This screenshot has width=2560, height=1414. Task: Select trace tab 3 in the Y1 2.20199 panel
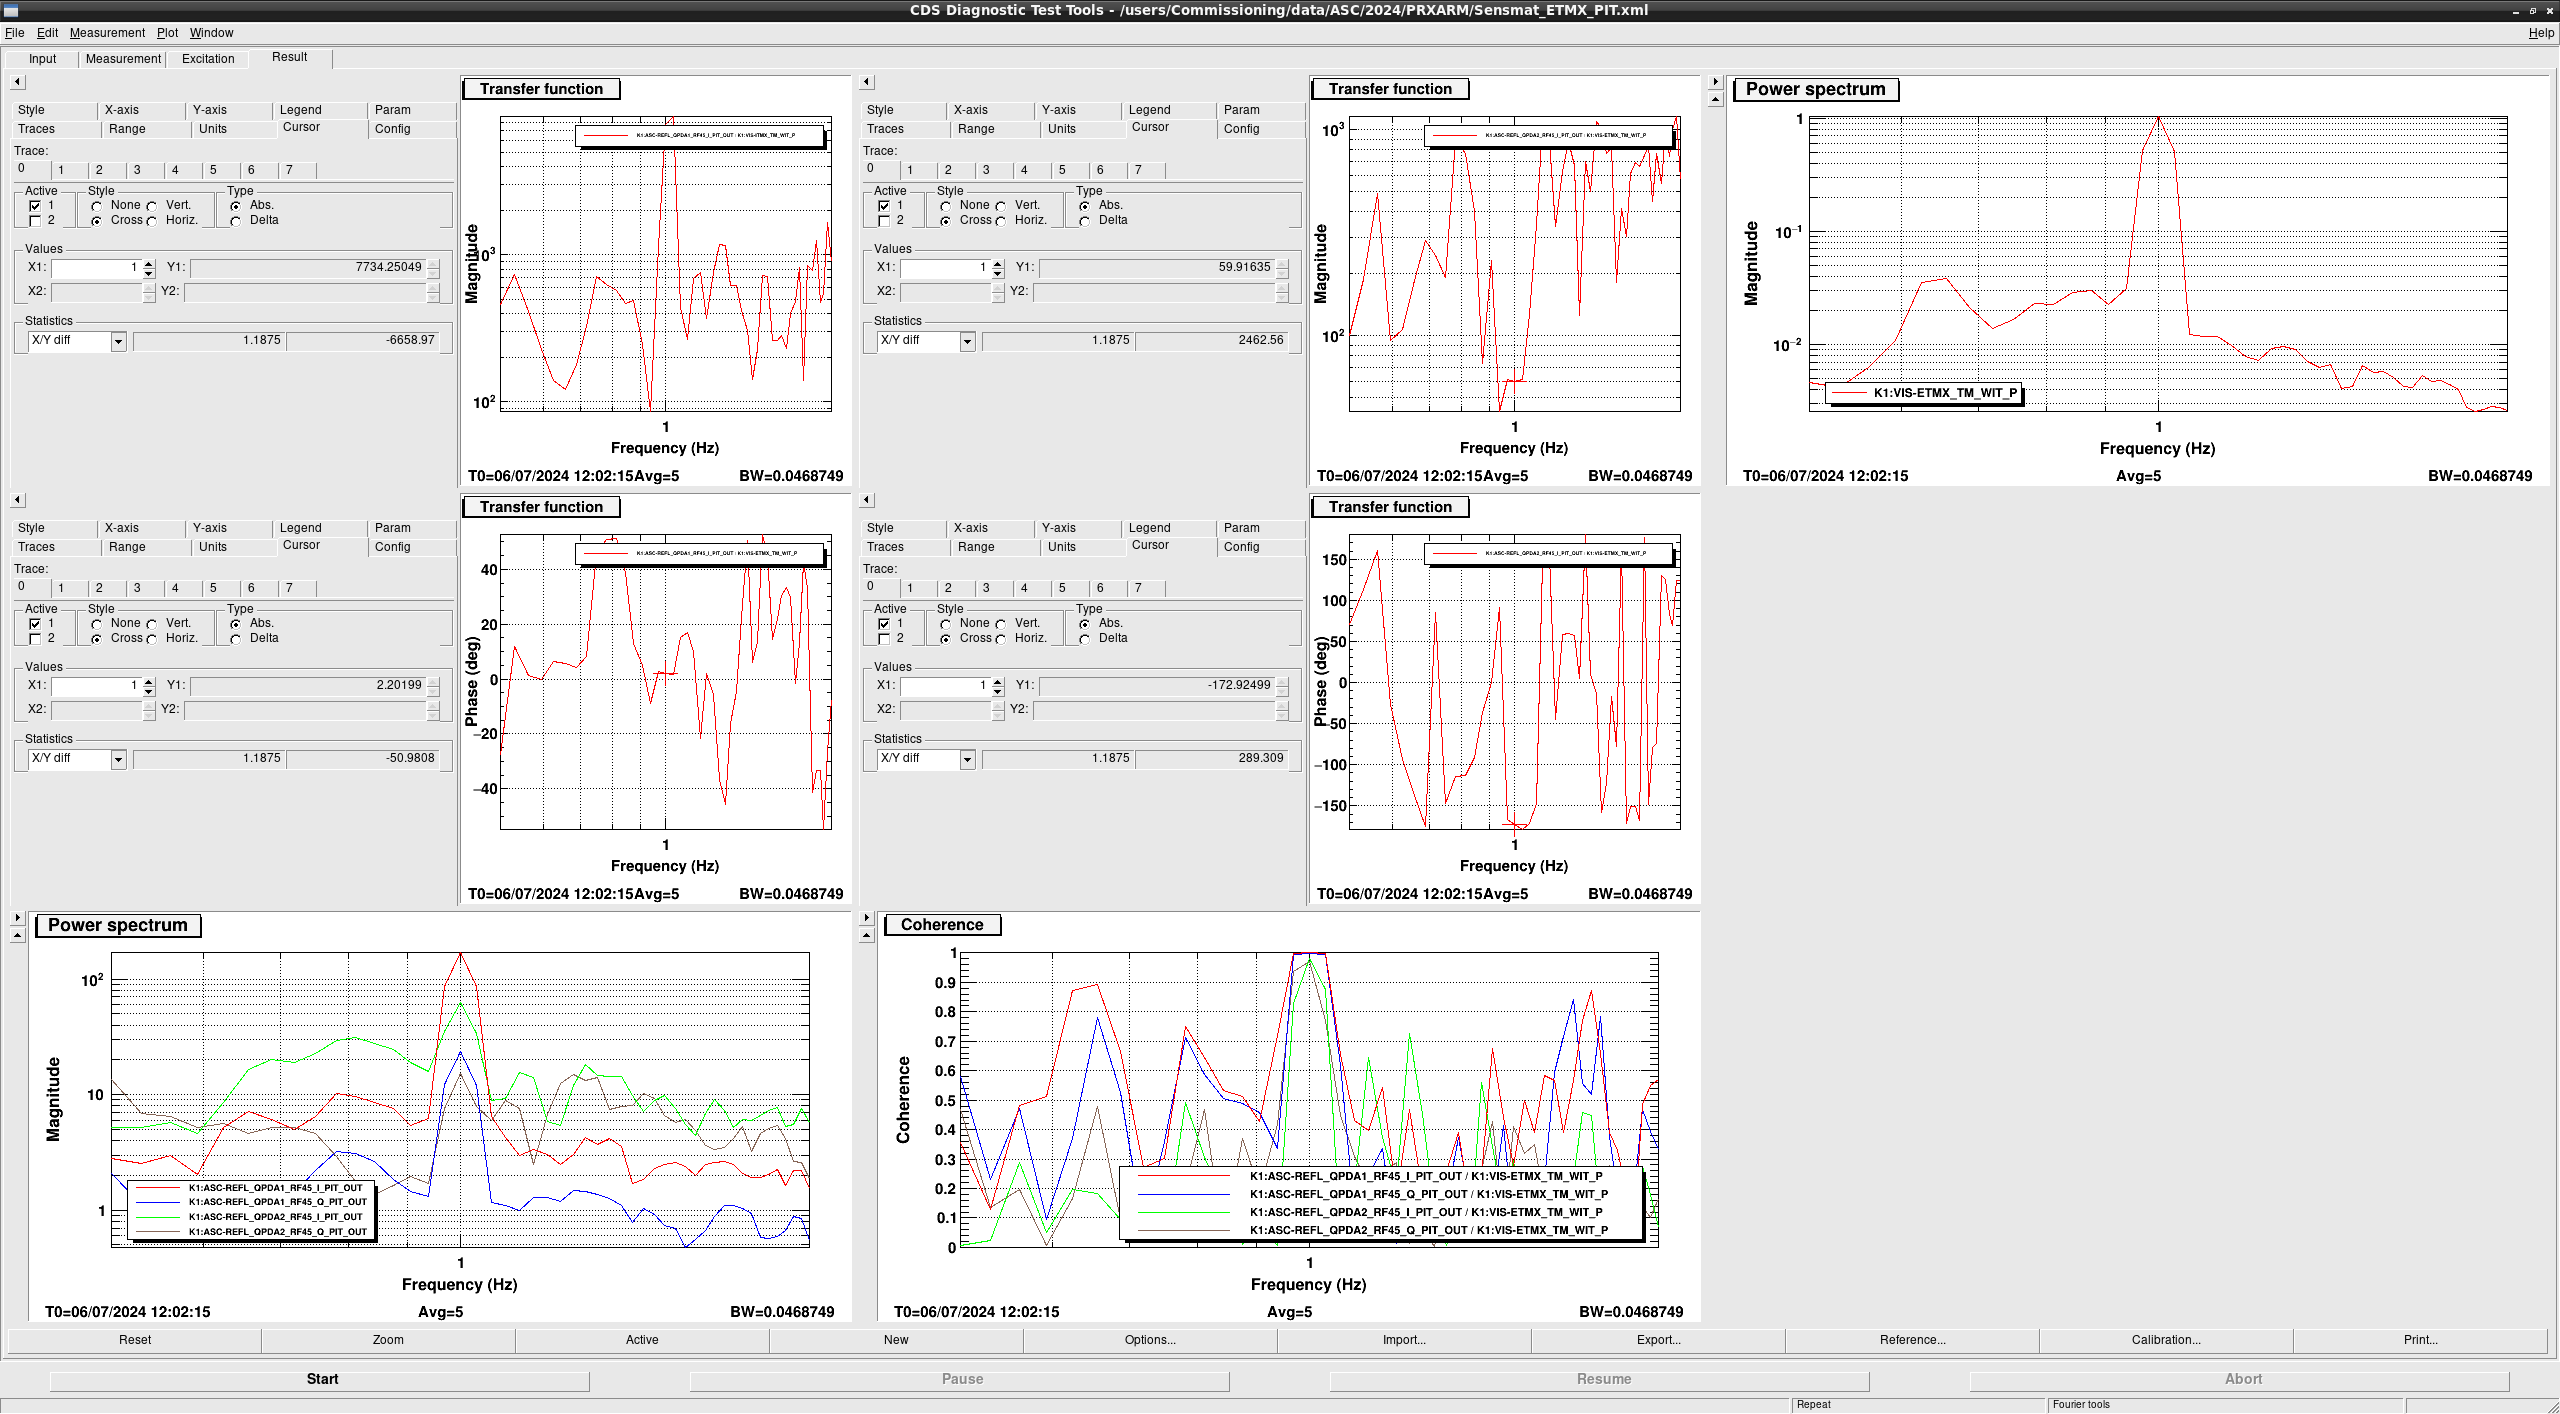[137, 588]
